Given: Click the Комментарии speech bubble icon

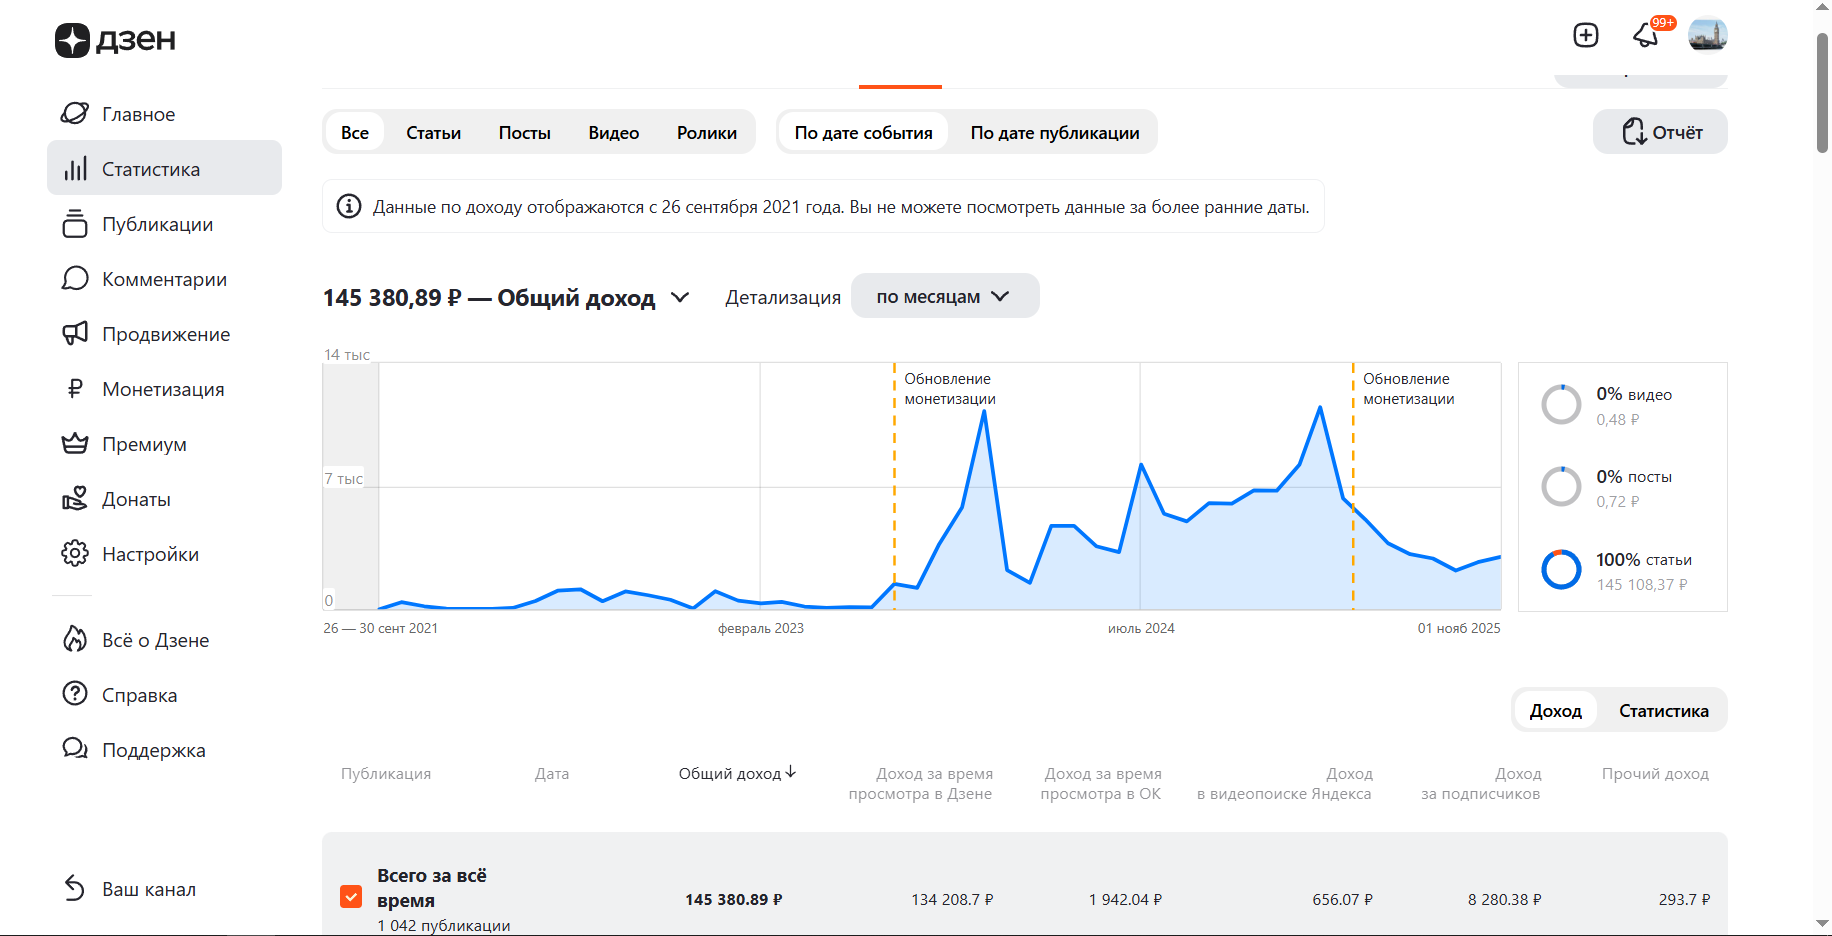Looking at the screenshot, I should pyautogui.click(x=75, y=279).
